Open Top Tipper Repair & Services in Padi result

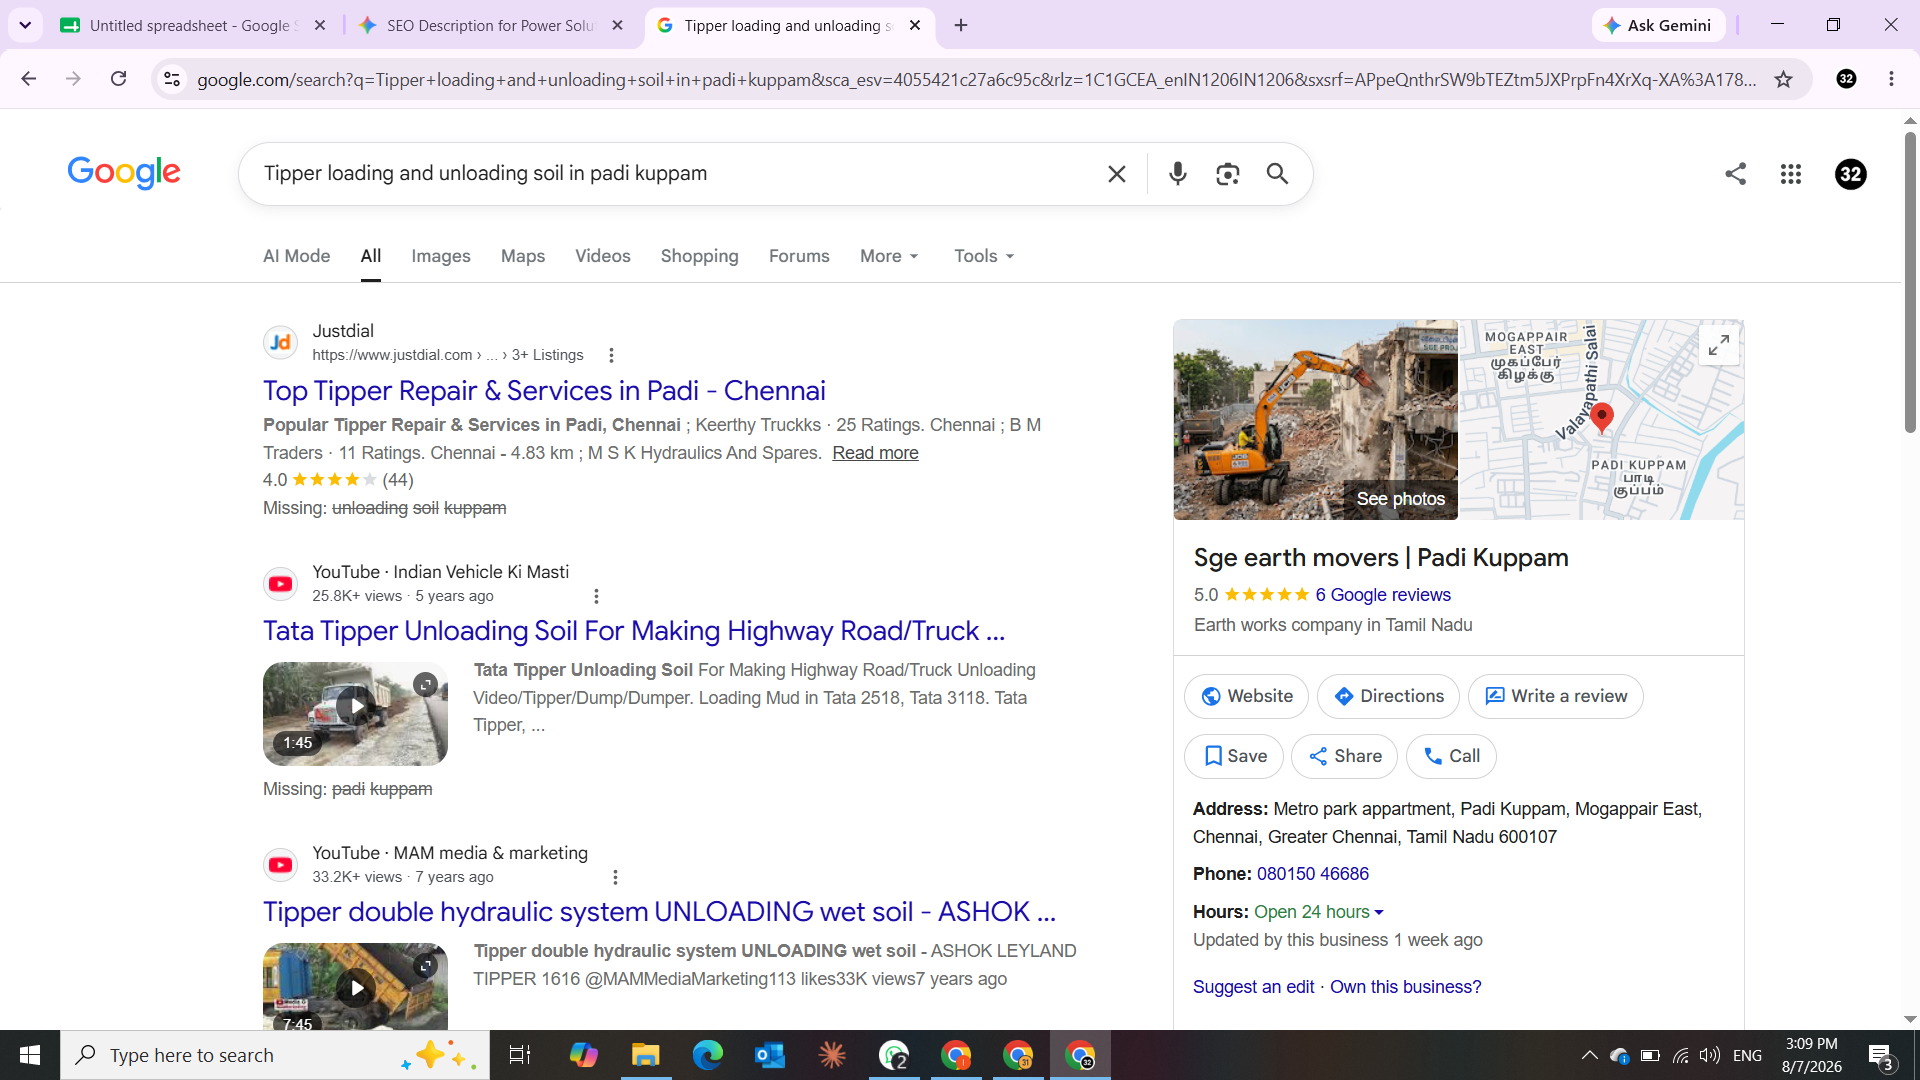click(x=544, y=391)
